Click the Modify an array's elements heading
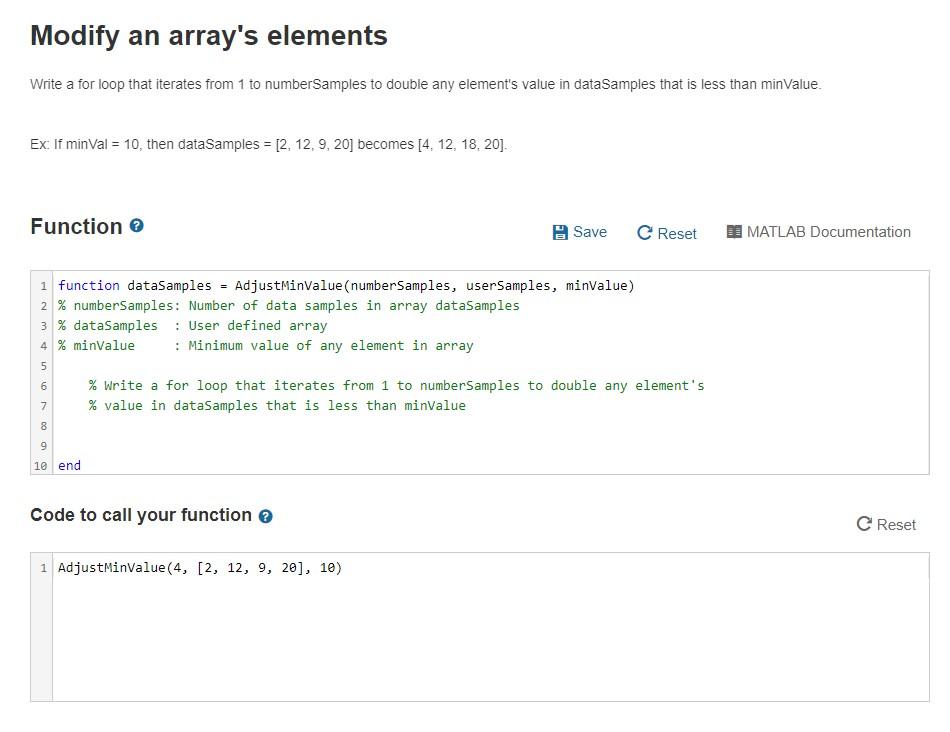The image size is (950, 732). click(x=209, y=35)
